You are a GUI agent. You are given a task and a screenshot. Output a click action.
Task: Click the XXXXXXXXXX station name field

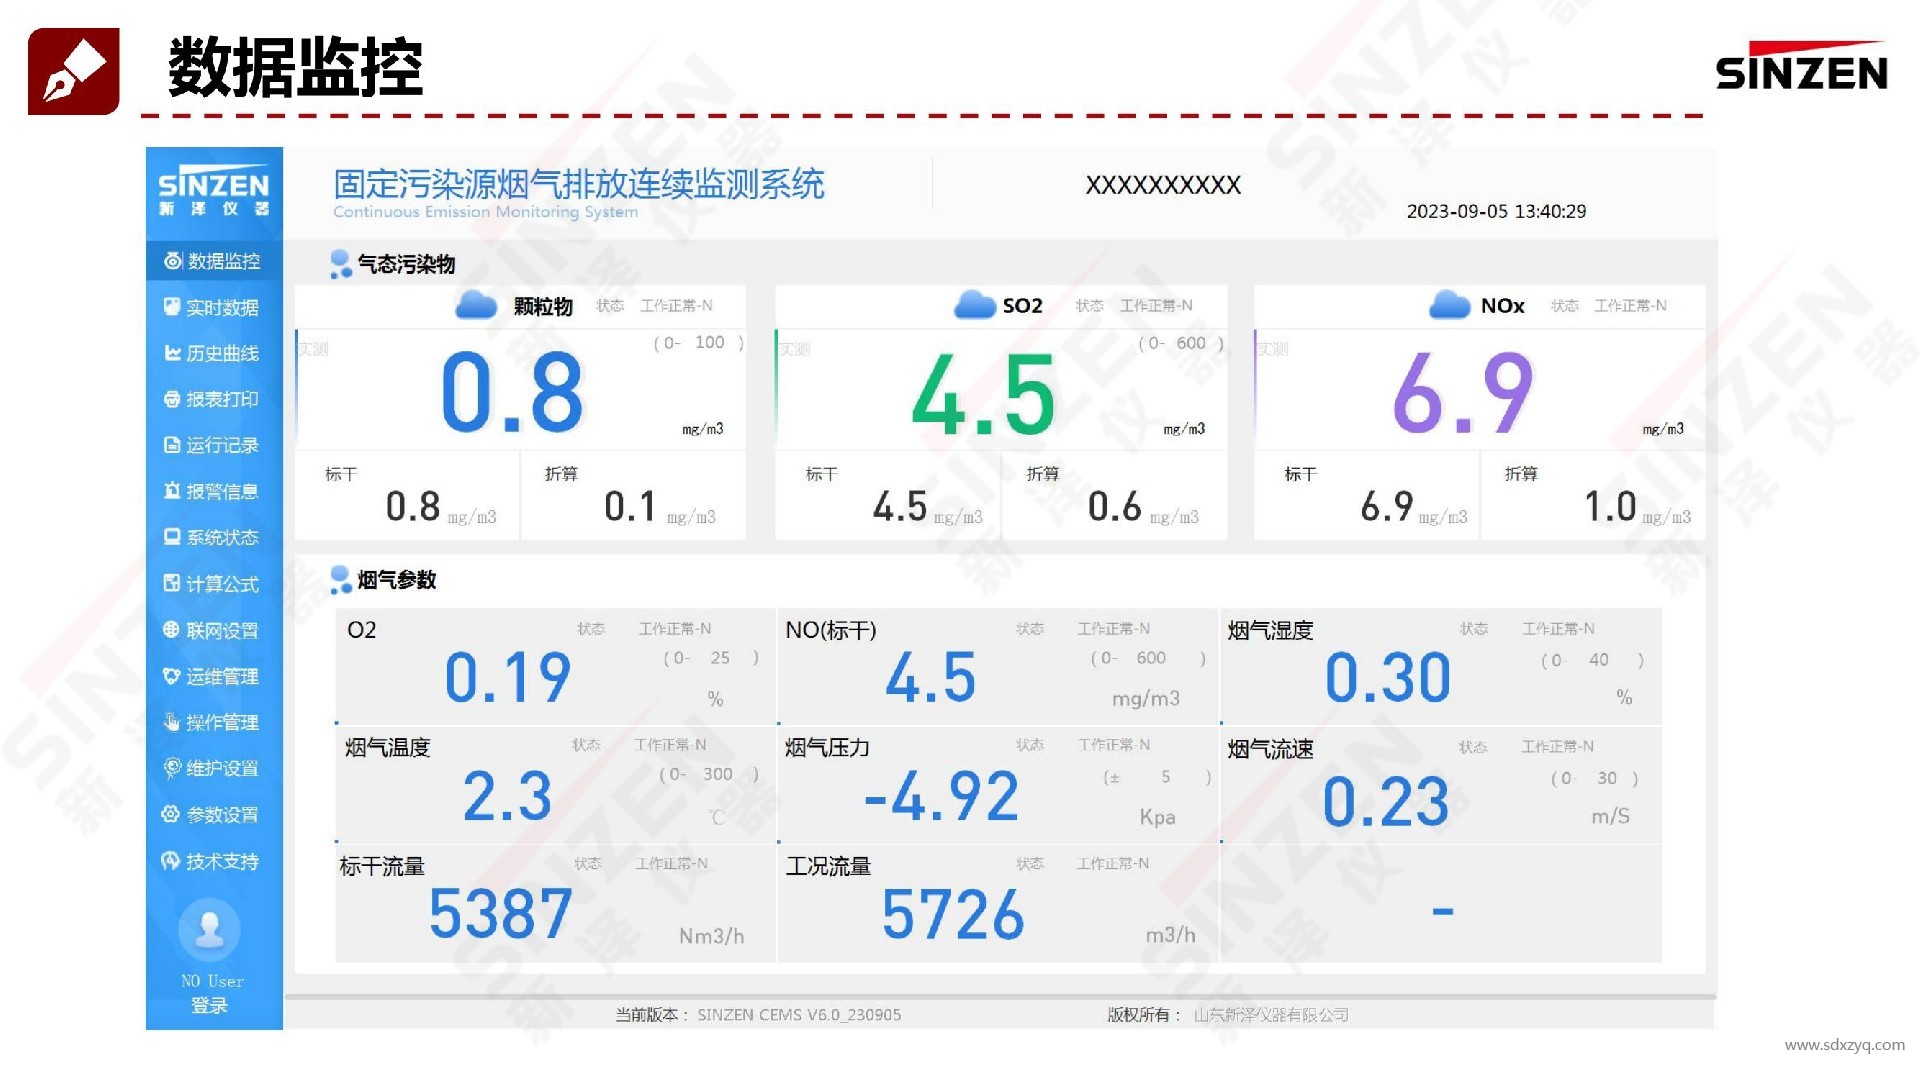1163,184
